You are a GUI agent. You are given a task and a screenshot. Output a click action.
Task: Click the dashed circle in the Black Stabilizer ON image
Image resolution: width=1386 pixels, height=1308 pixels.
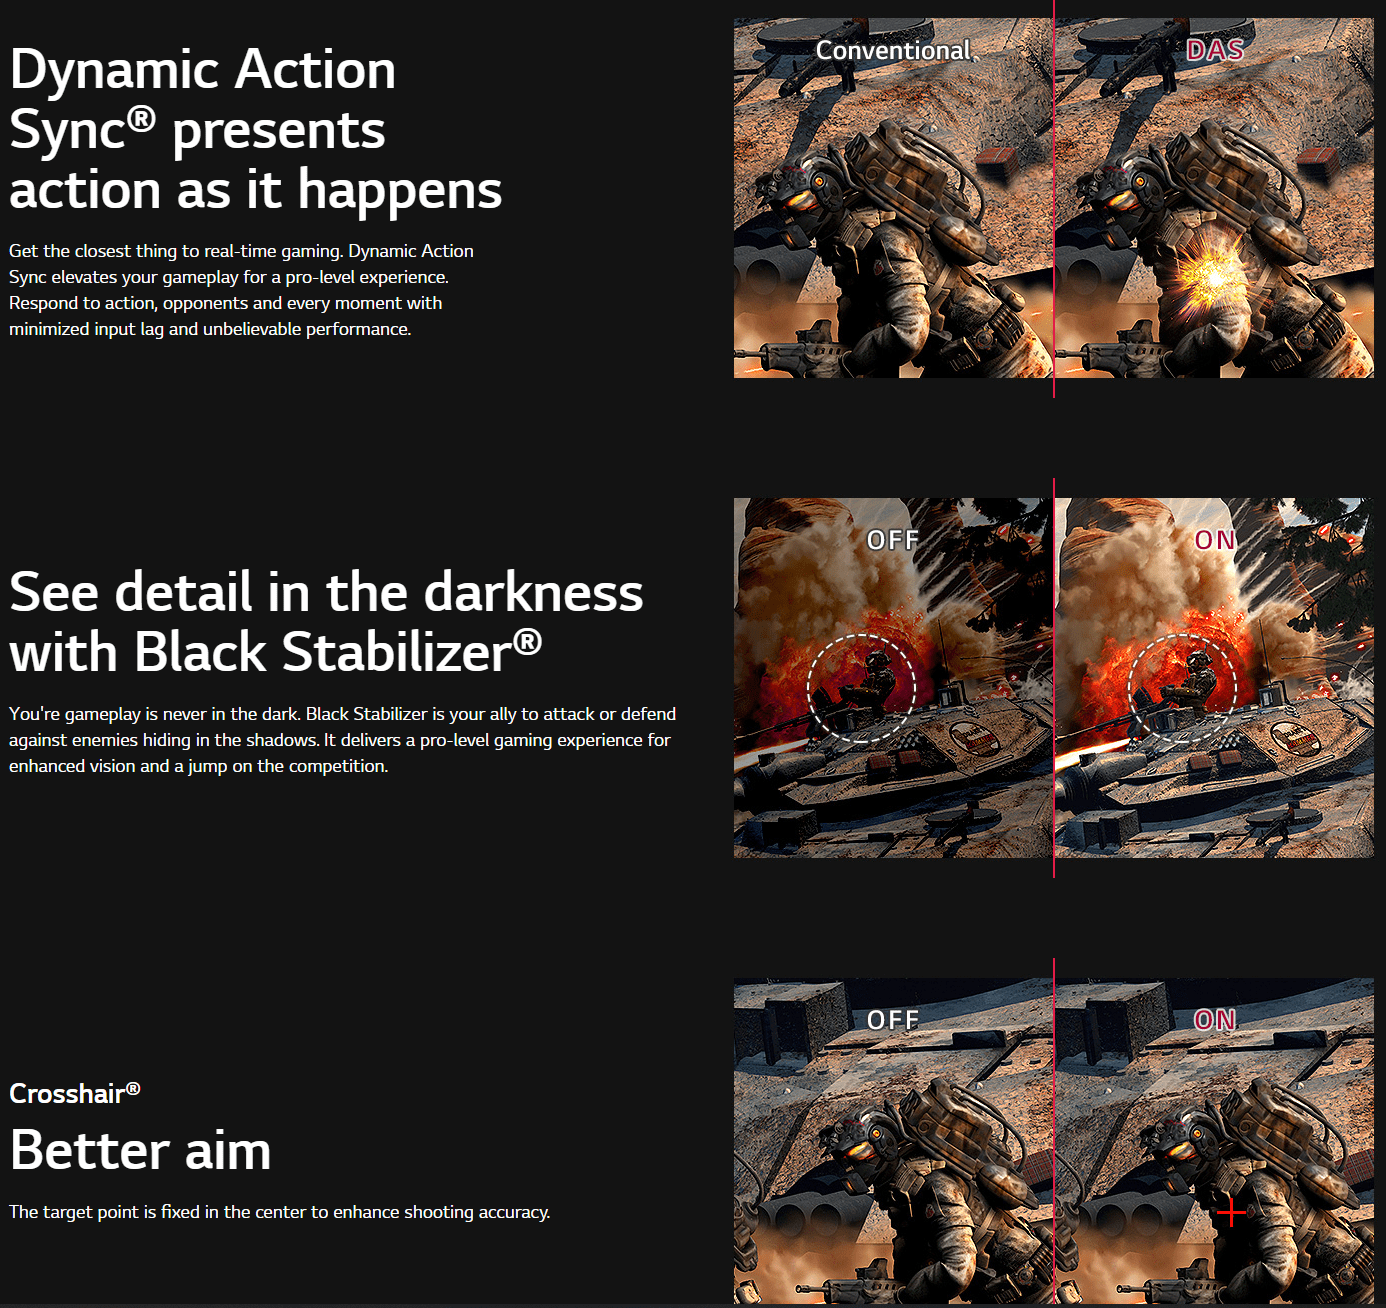(x=1182, y=687)
